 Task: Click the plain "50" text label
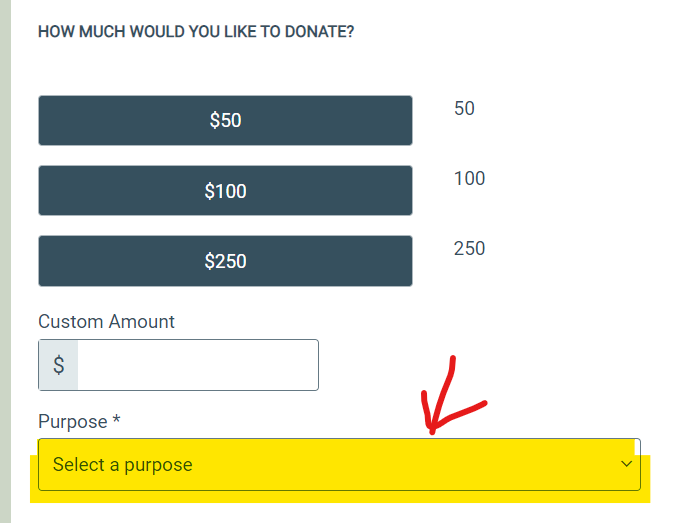[x=464, y=108]
